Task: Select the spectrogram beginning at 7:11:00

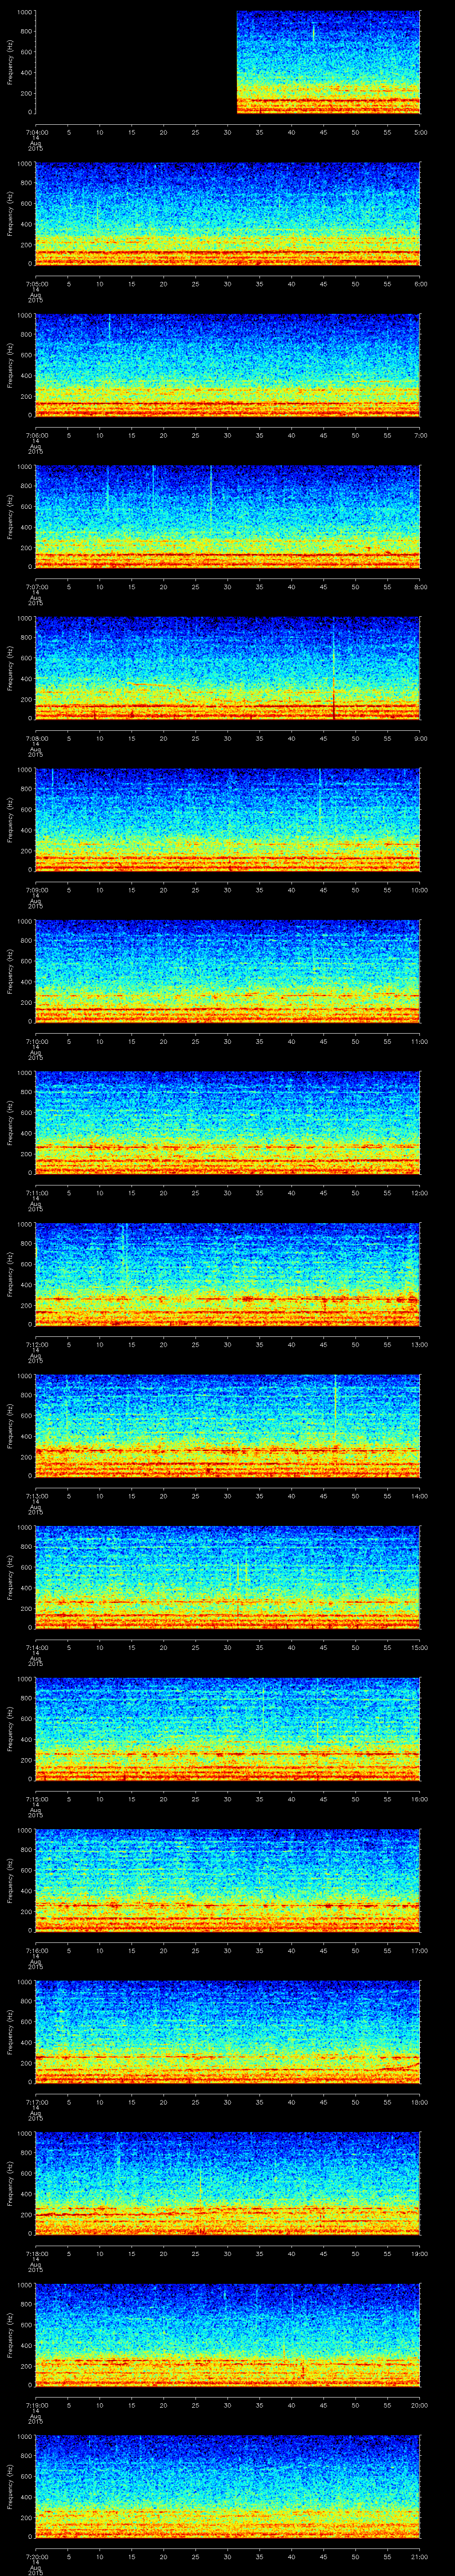Action: point(228,1122)
